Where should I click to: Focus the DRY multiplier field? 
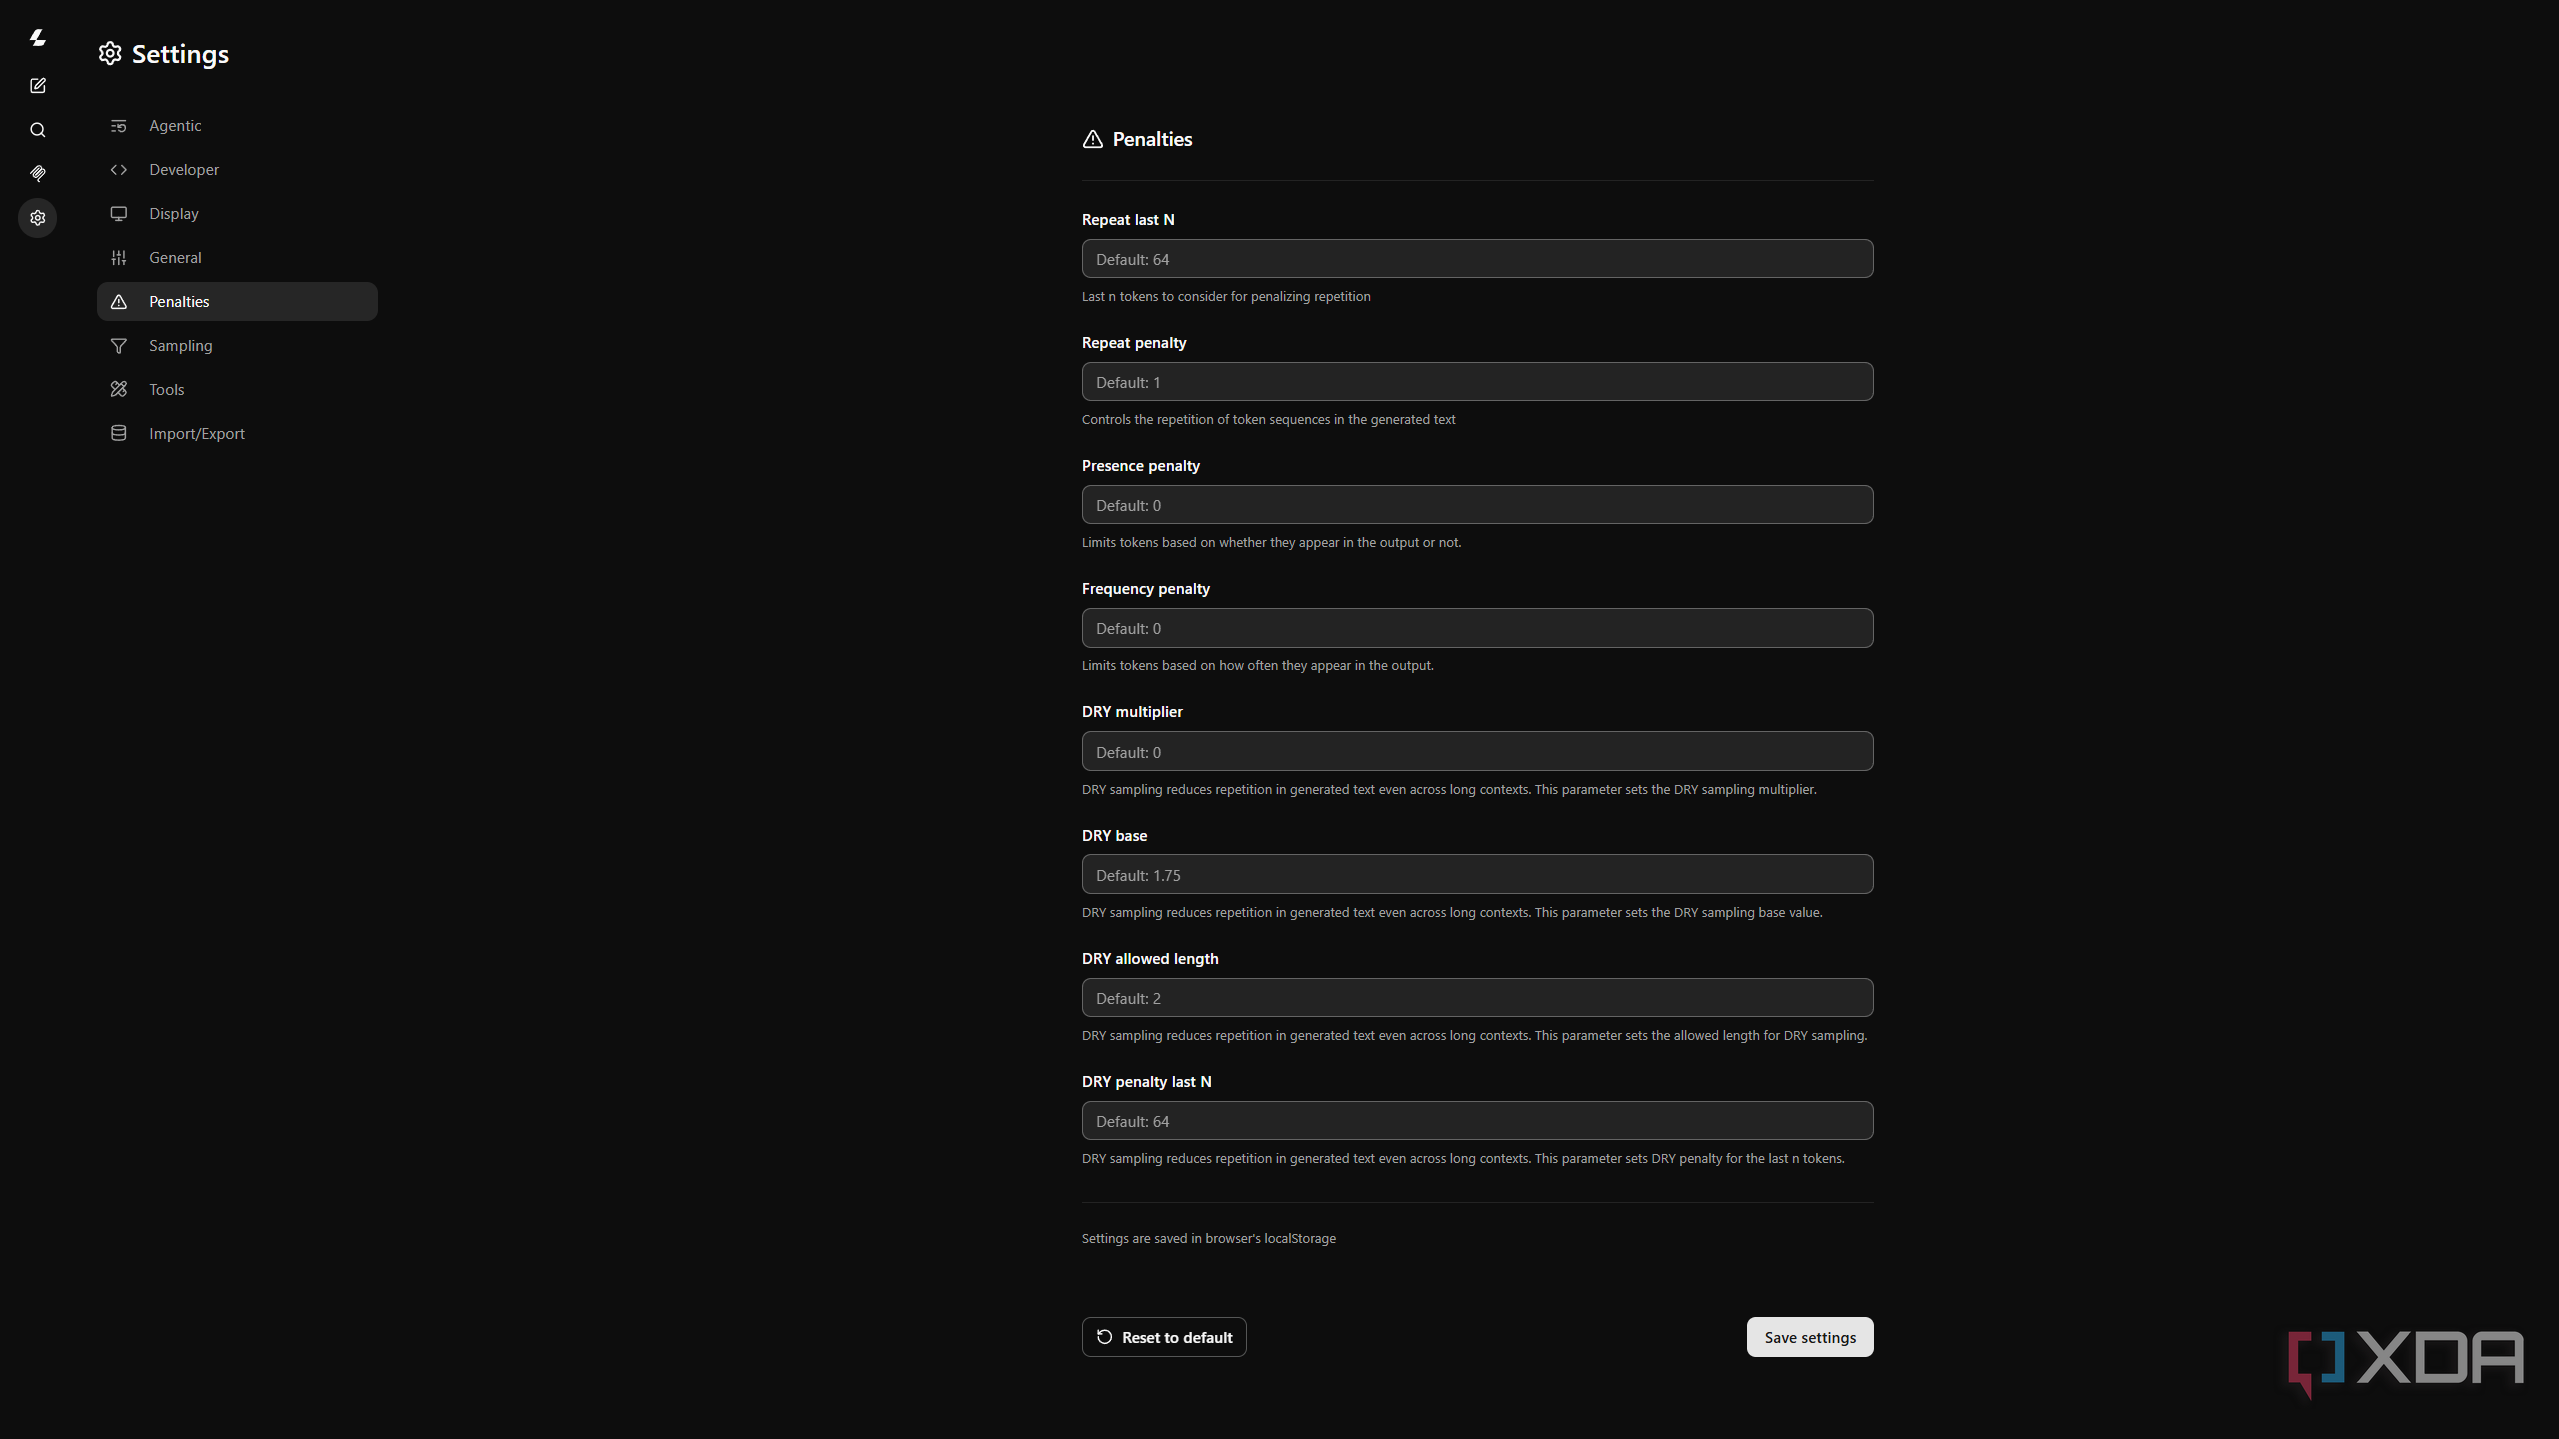click(x=1477, y=752)
